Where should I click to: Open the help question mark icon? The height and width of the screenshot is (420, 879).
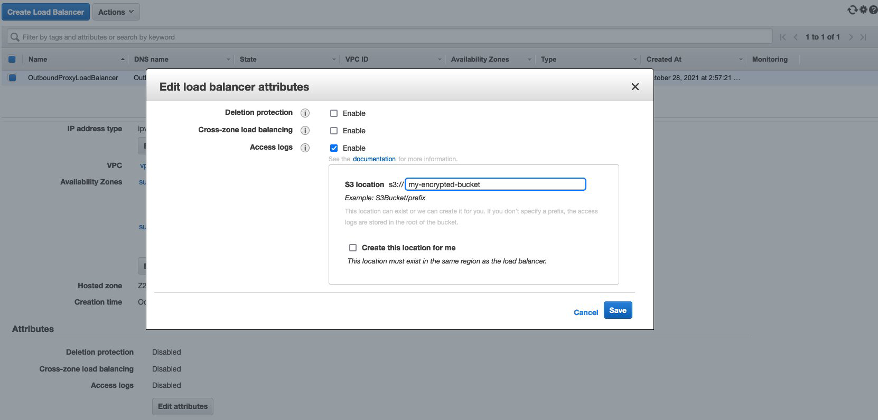(x=873, y=10)
